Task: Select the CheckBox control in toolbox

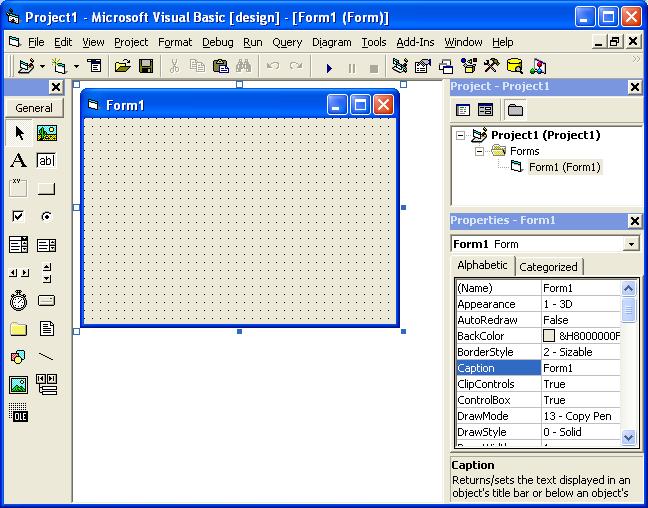Action: click(x=18, y=216)
